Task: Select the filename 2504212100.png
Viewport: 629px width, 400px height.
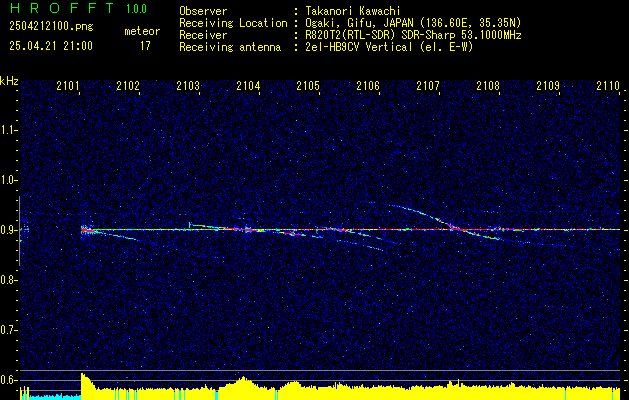Action: [x=51, y=26]
